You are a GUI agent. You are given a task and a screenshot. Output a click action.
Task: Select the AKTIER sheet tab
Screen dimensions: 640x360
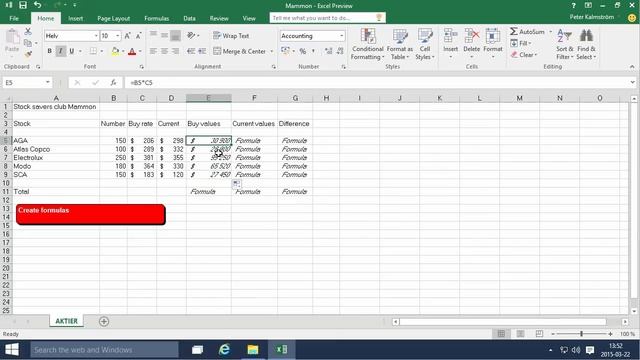[67, 321]
